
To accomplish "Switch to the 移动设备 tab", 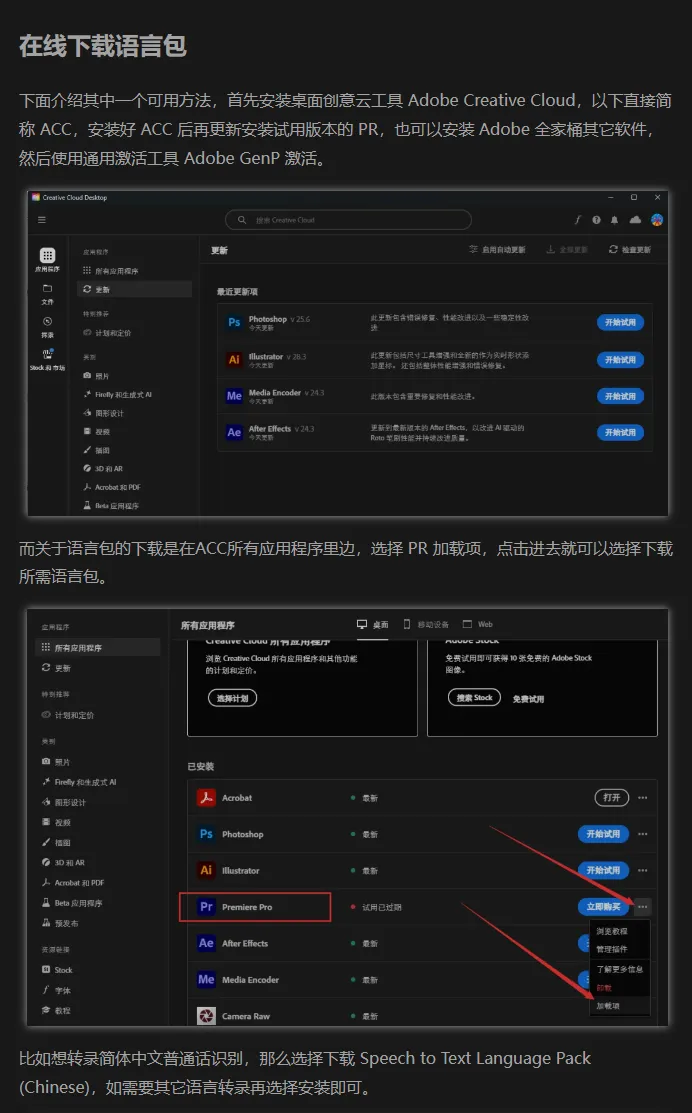I will (426, 625).
